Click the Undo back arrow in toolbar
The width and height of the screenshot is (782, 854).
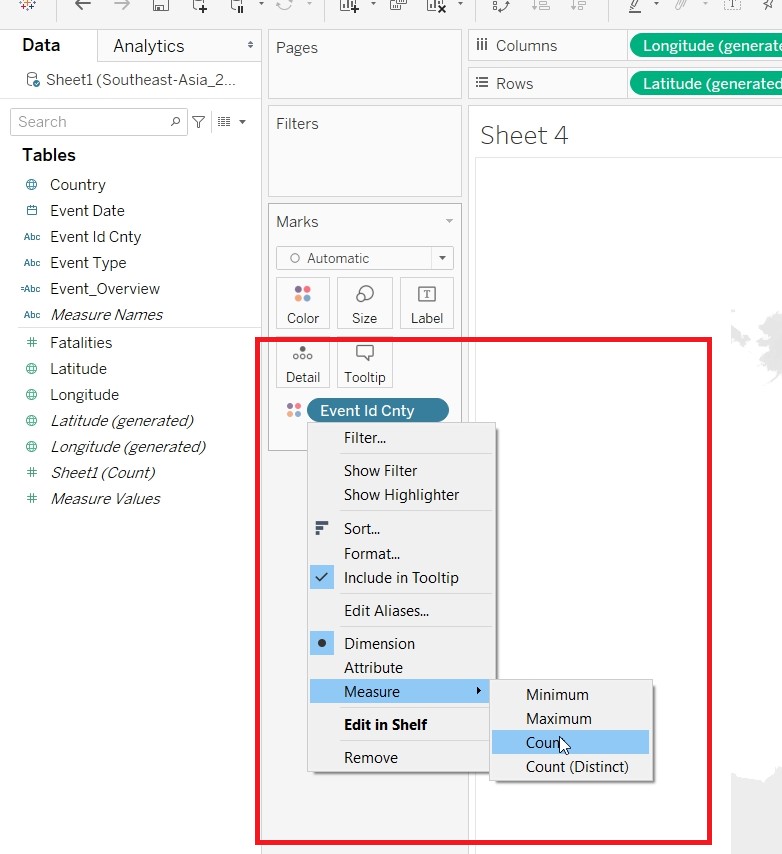[83, 5]
